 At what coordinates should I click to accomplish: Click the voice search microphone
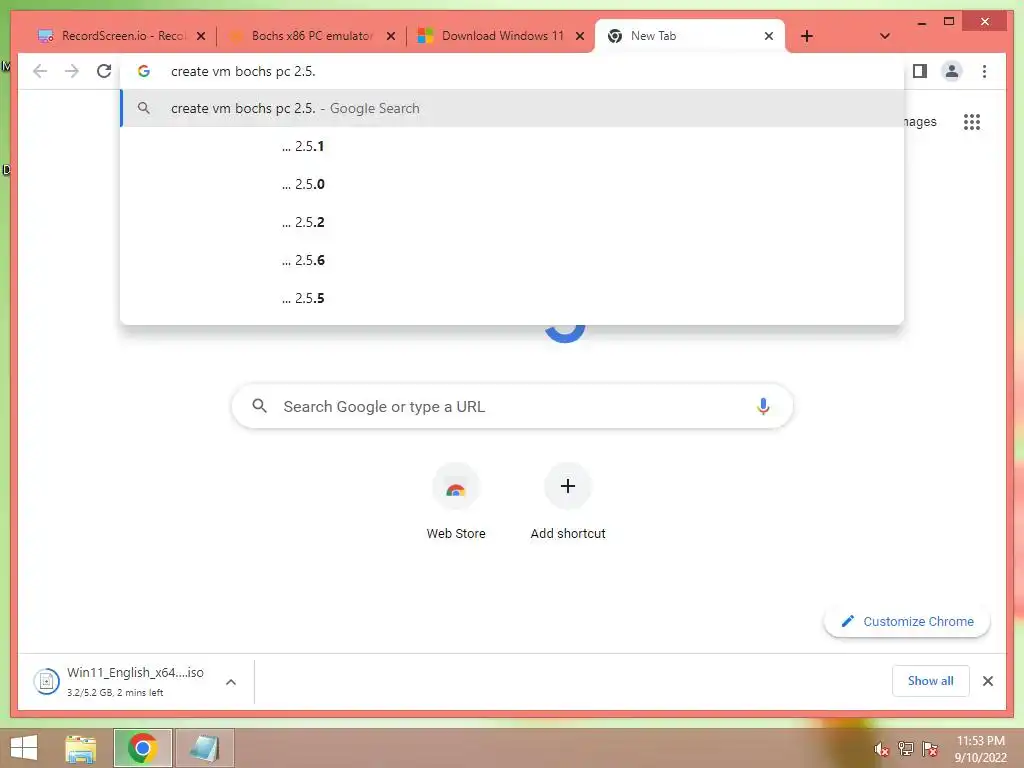click(763, 406)
